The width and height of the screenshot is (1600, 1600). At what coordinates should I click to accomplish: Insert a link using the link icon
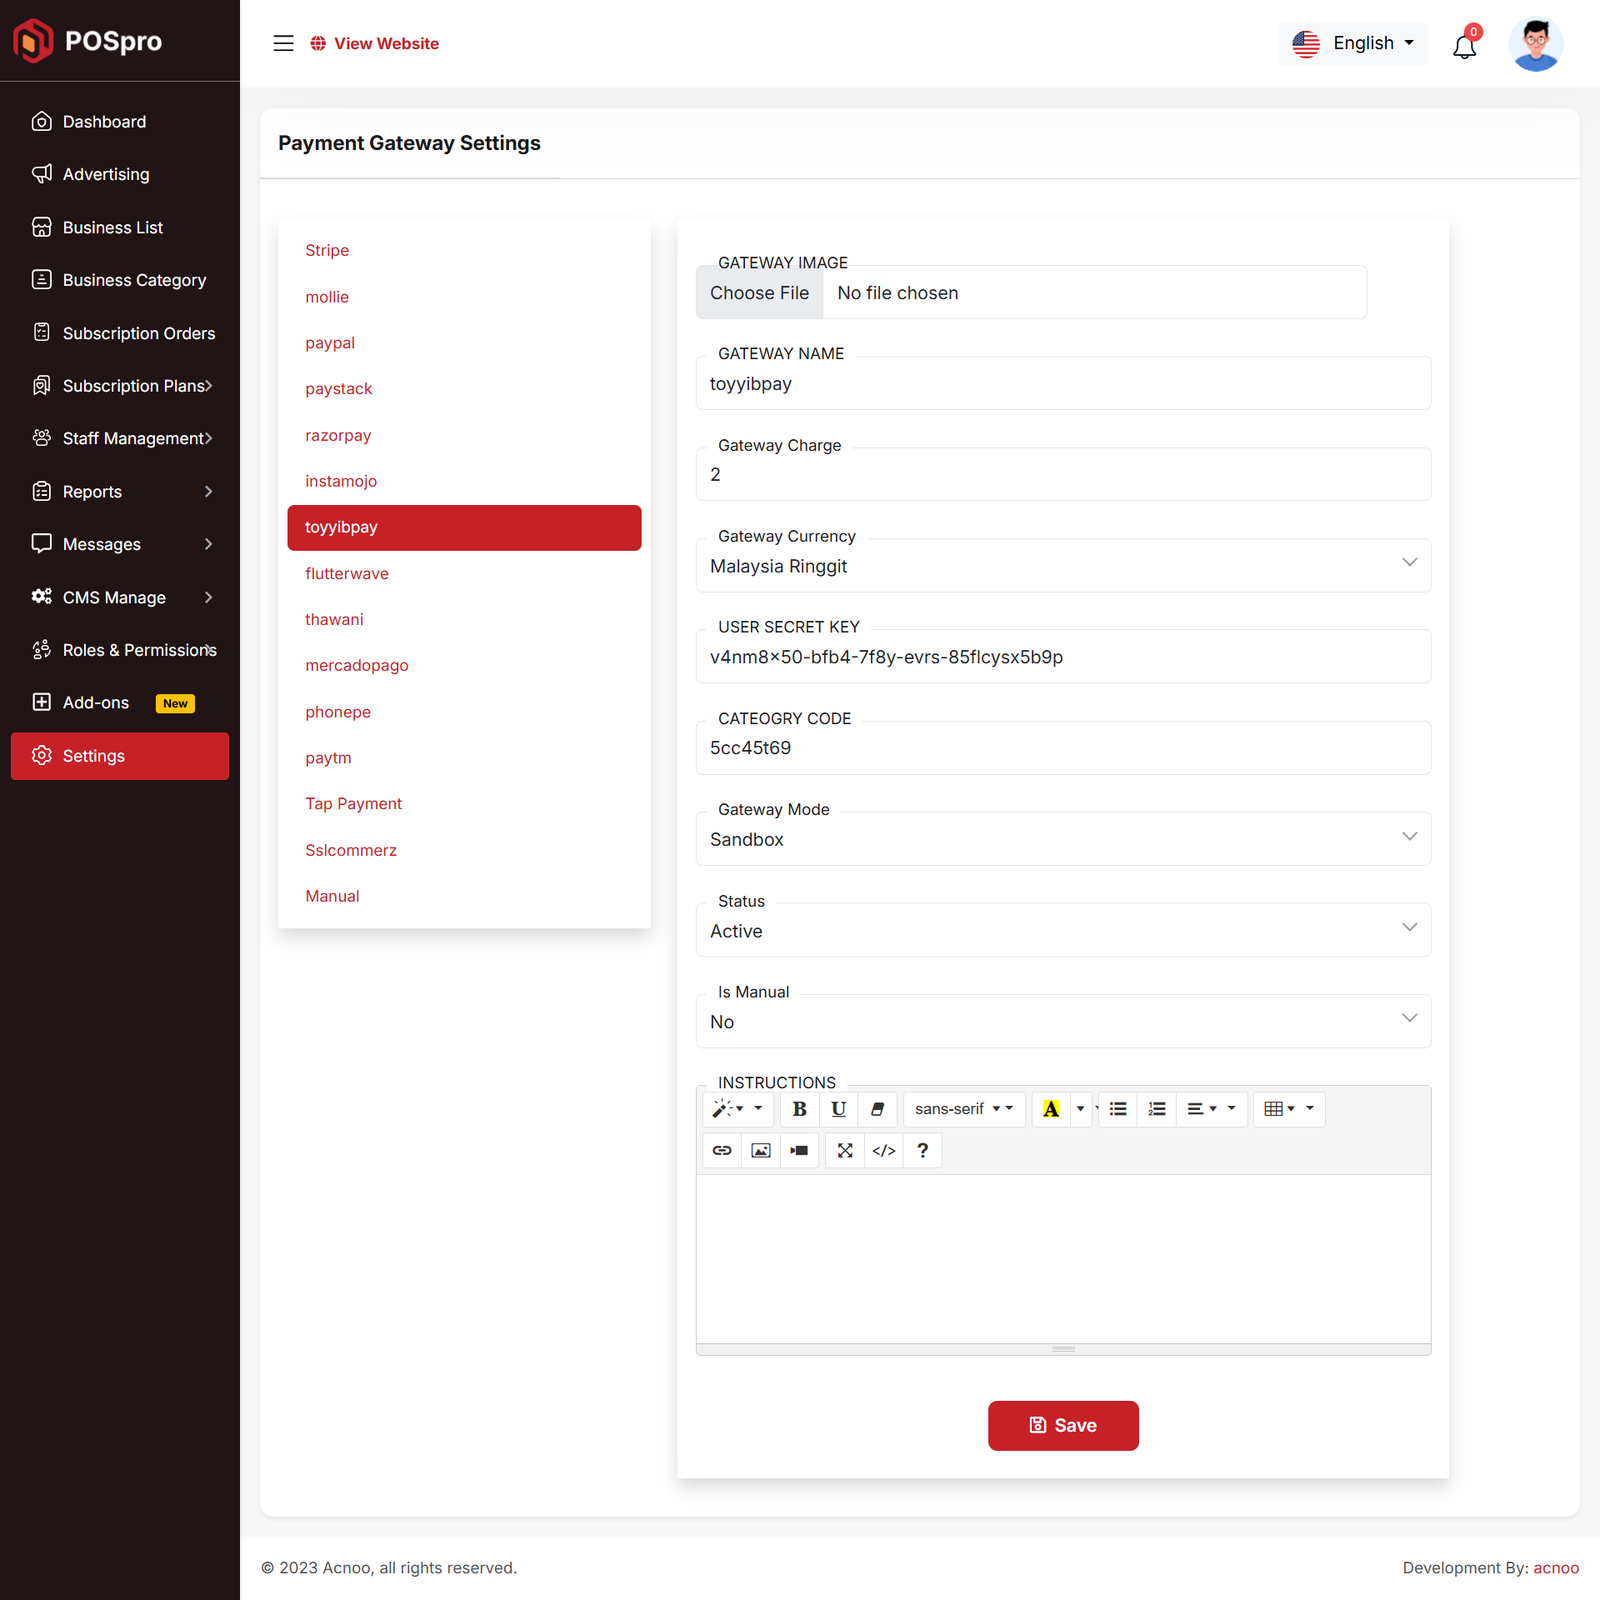click(x=722, y=1150)
